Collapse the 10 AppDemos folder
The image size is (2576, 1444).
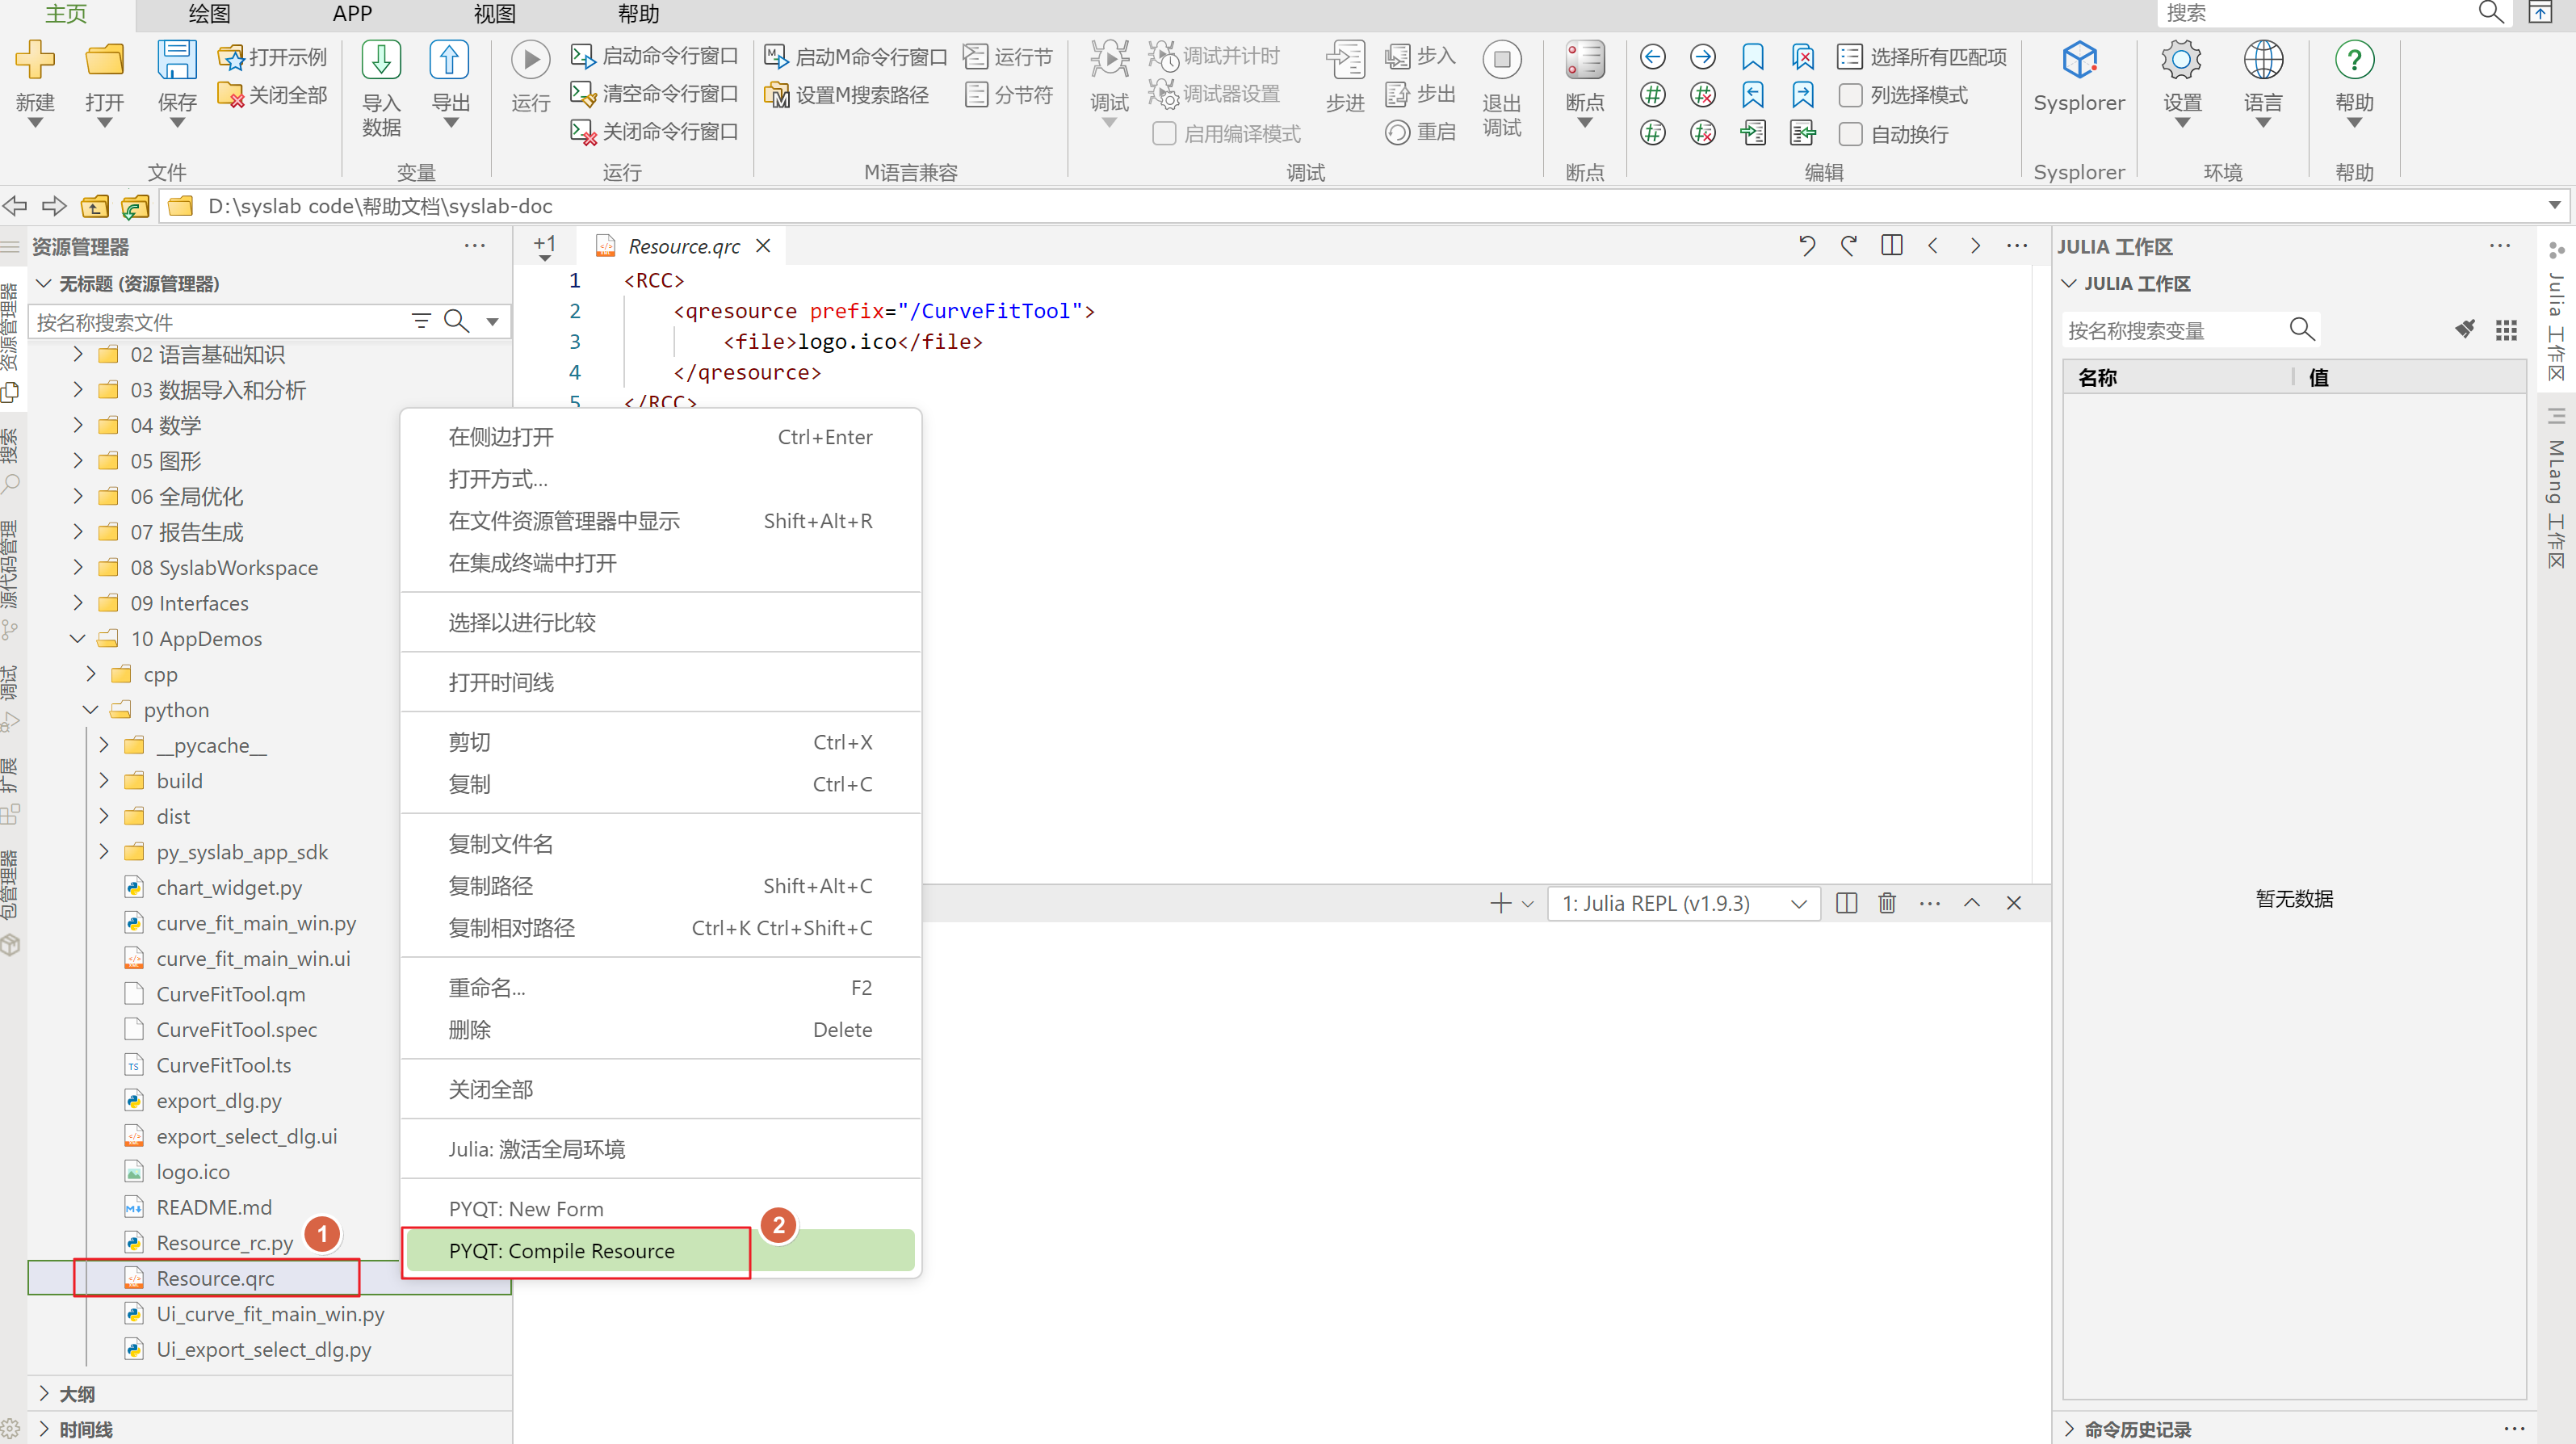pyautogui.click(x=78, y=639)
